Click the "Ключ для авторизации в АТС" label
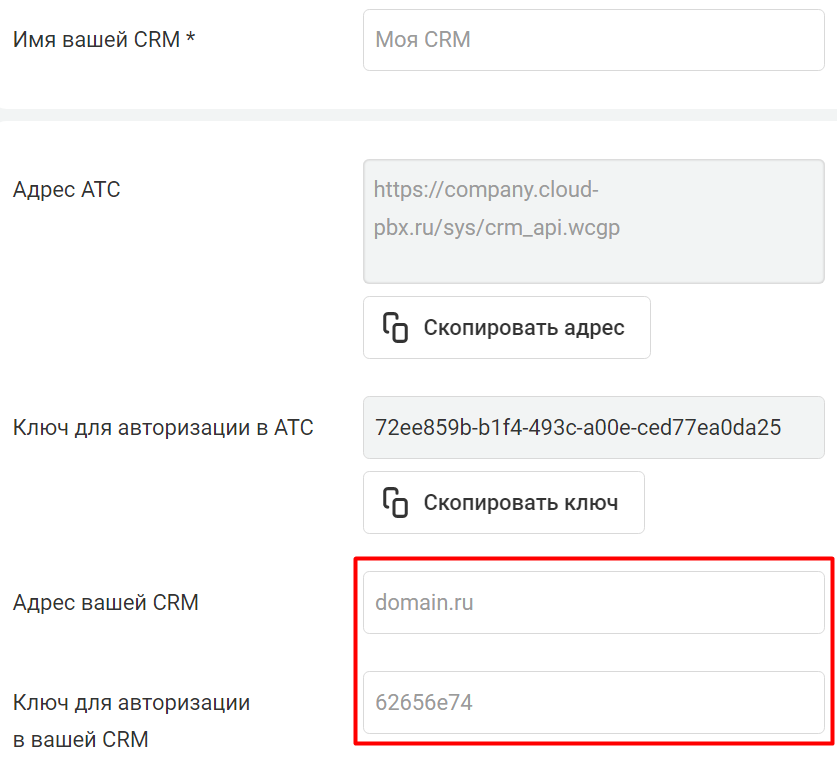 click(163, 428)
